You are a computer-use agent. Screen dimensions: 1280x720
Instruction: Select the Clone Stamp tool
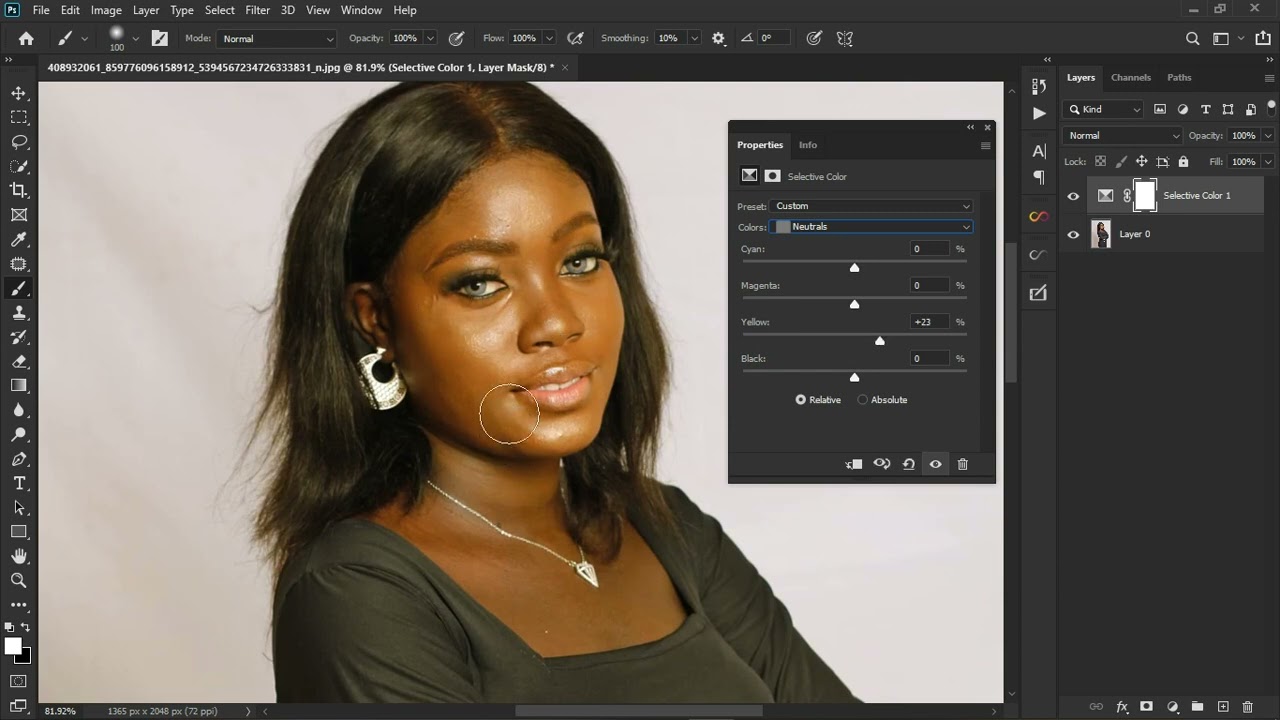point(19,312)
